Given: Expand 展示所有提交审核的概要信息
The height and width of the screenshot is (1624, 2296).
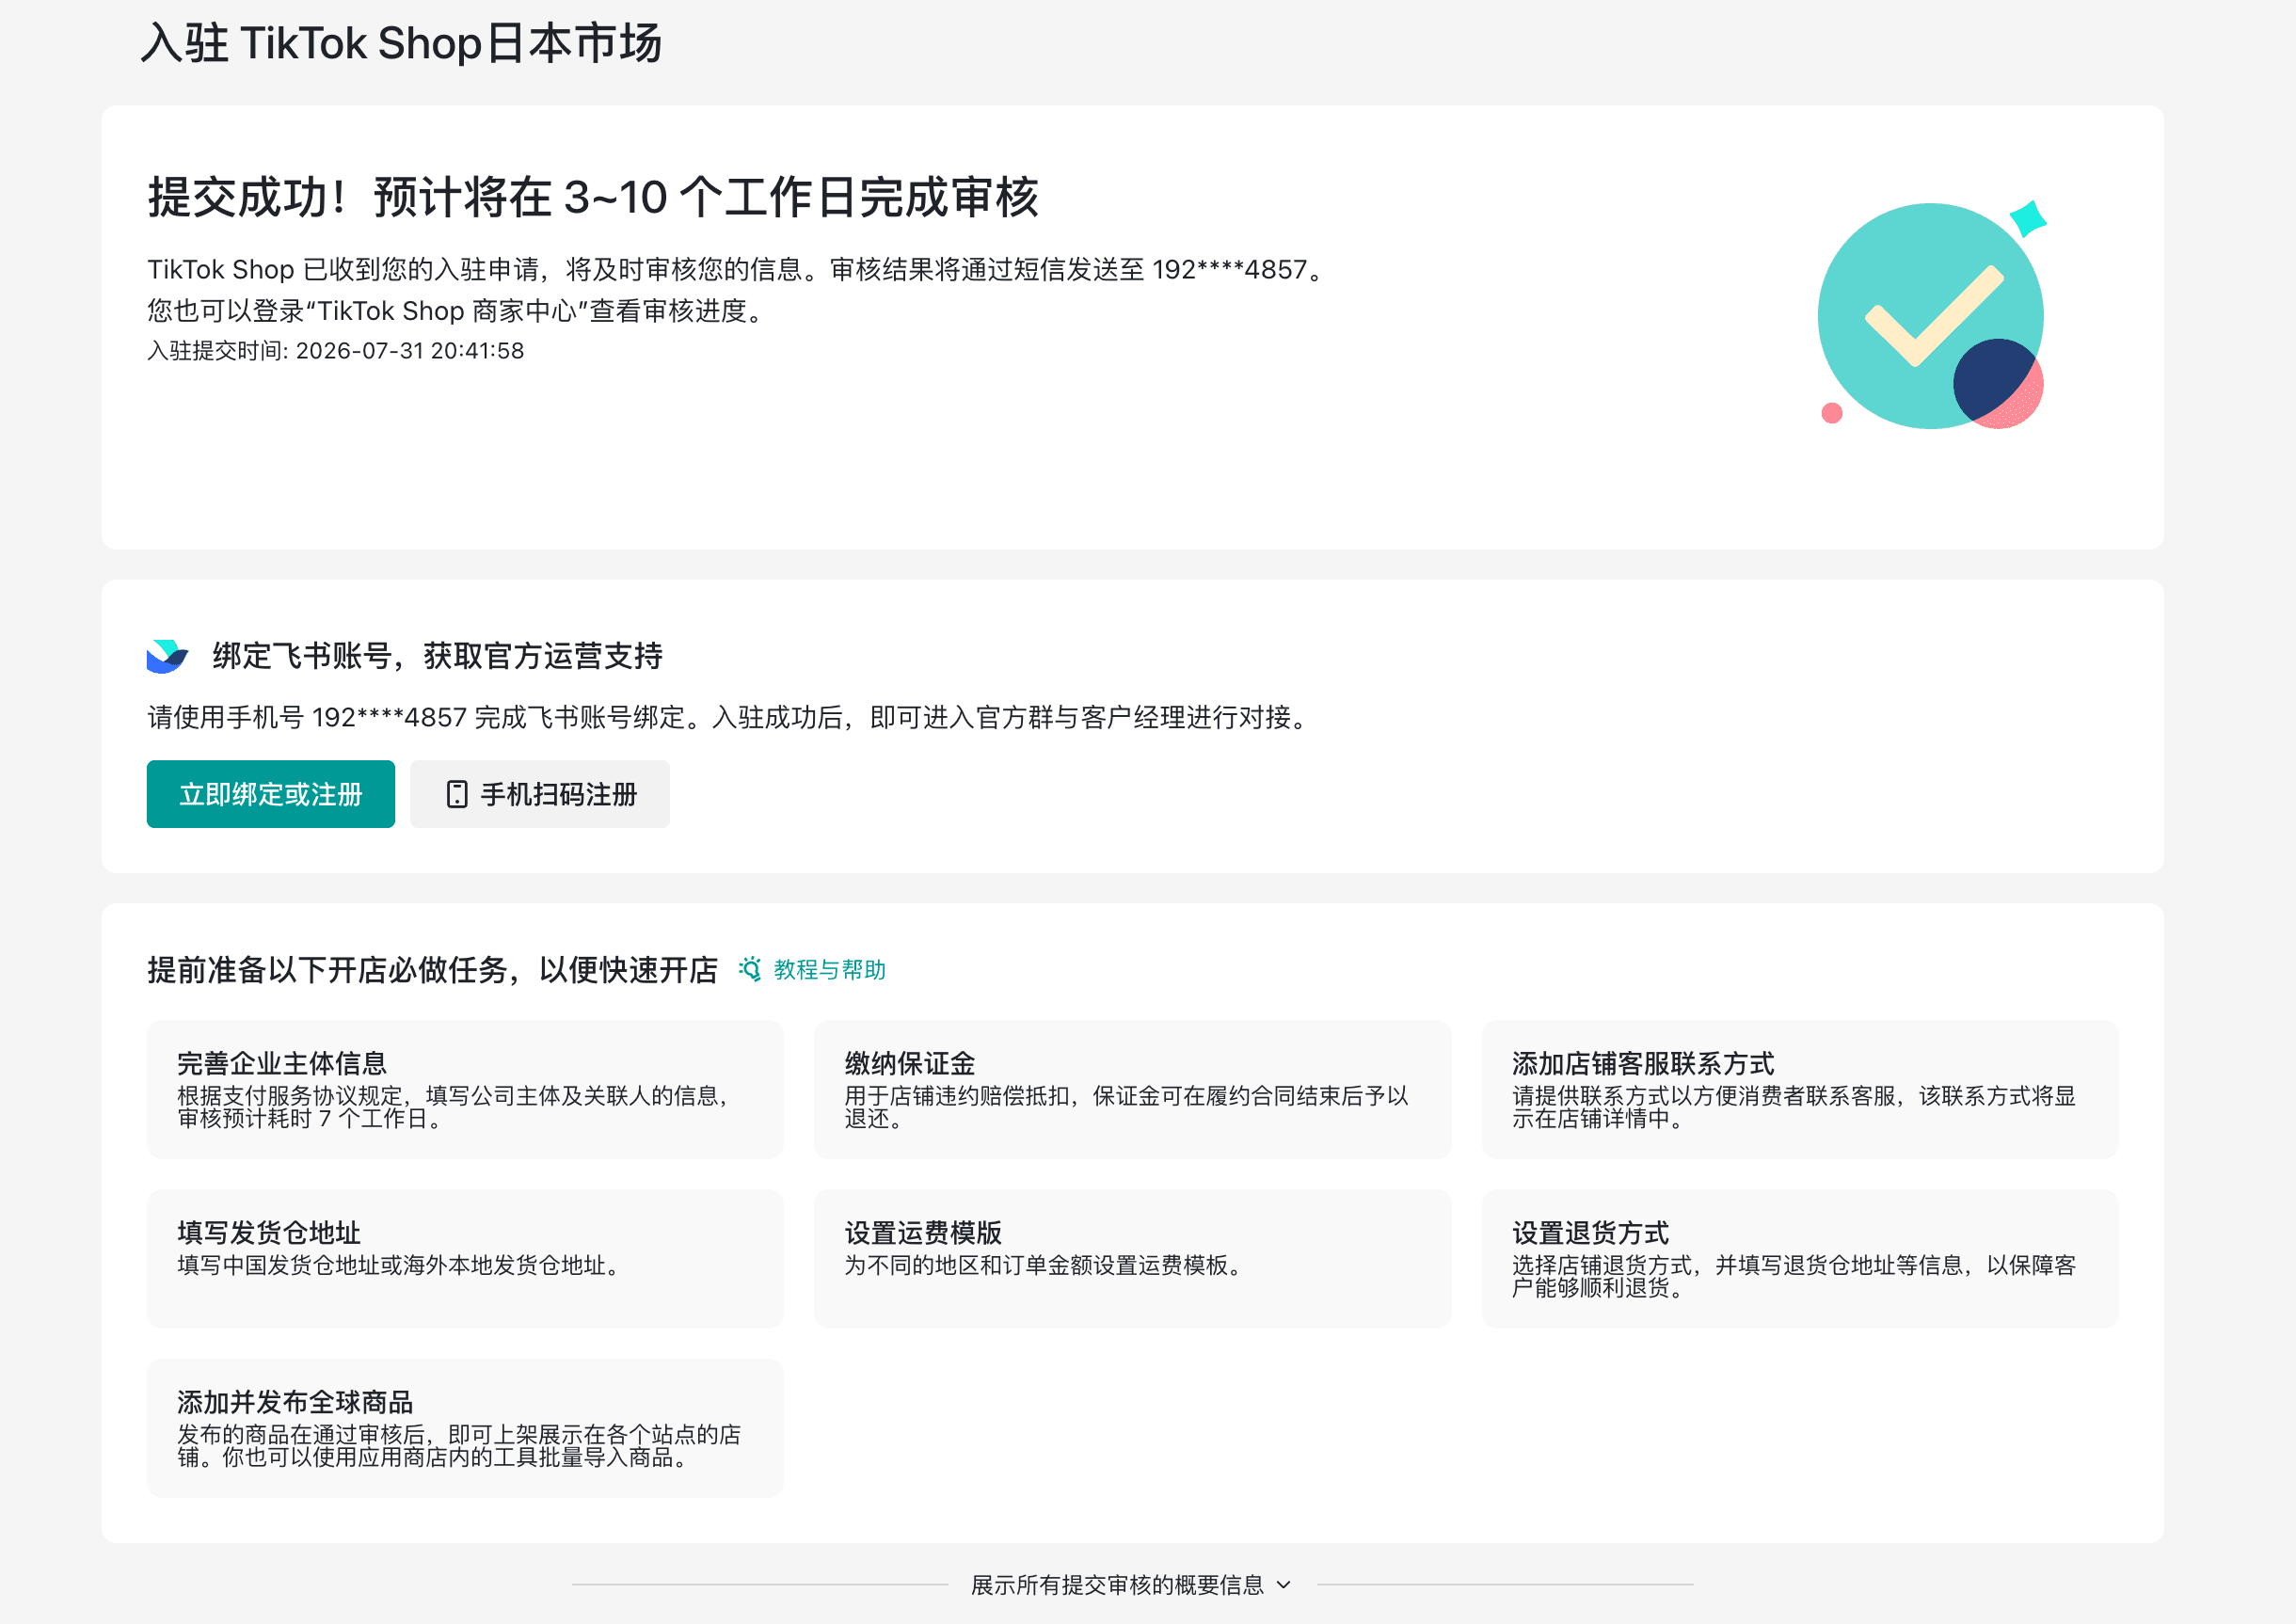Looking at the screenshot, I should click(1131, 1585).
